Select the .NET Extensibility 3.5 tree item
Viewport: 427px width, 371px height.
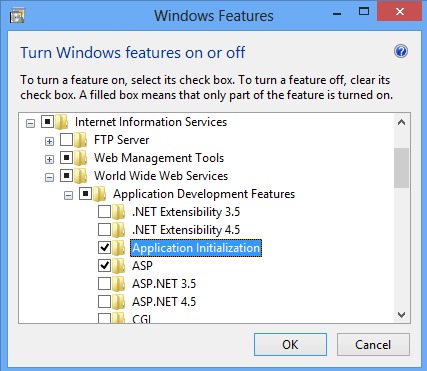coord(186,212)
